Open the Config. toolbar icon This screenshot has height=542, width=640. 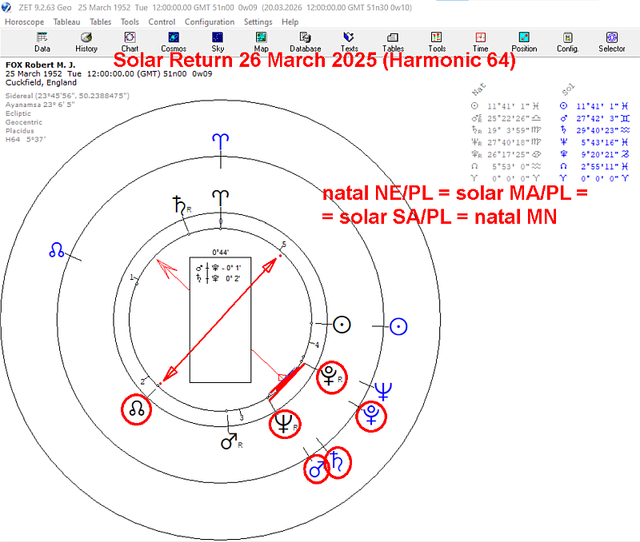[568, 42]
